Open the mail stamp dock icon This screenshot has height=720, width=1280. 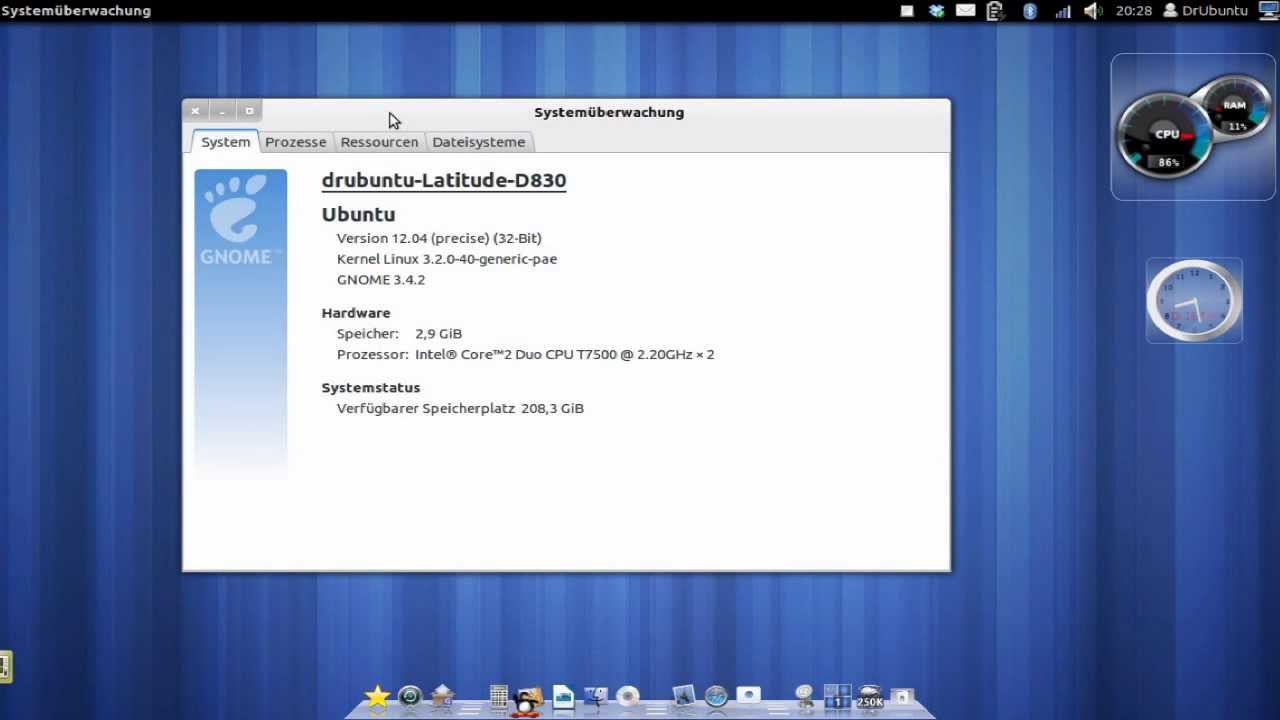pyautogui.click(x=442, y=697)
